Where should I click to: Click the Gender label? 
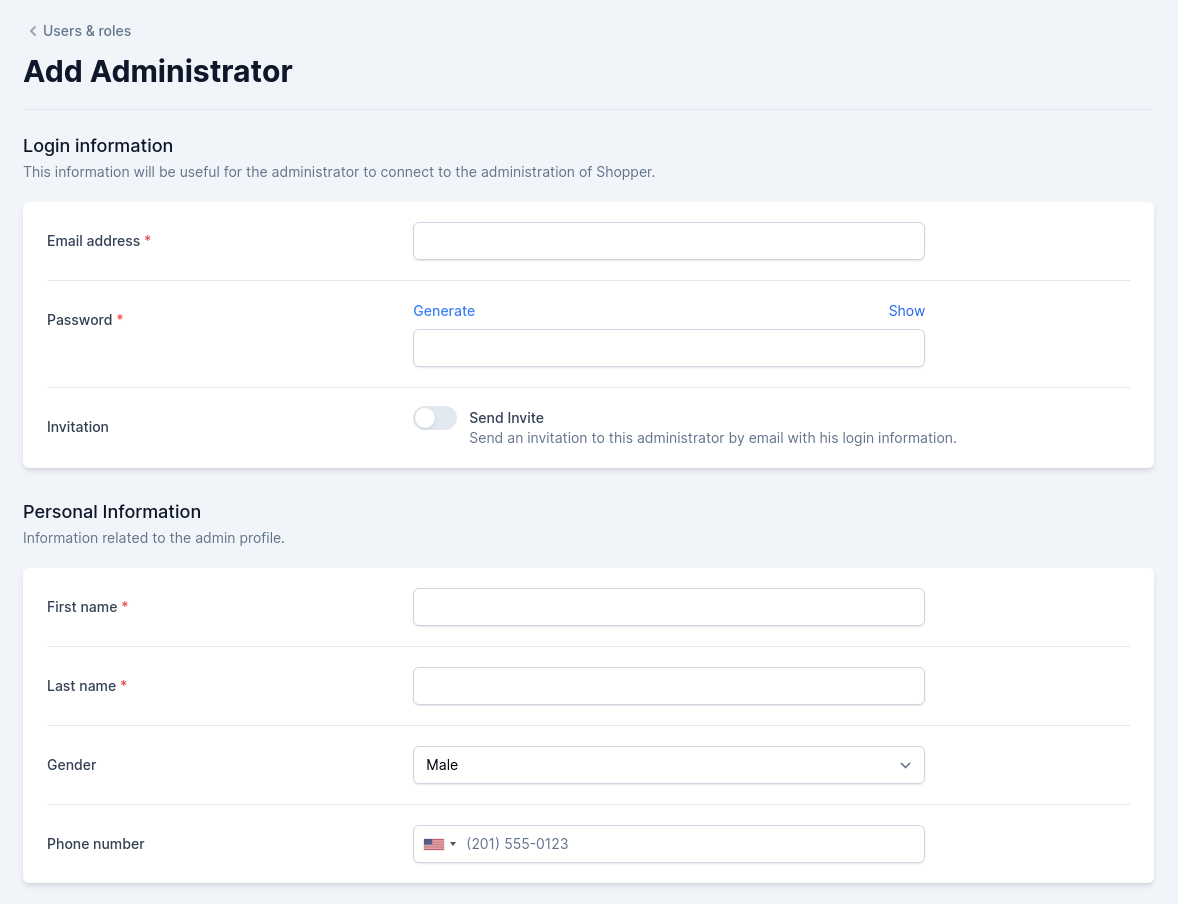pos(71,765)
